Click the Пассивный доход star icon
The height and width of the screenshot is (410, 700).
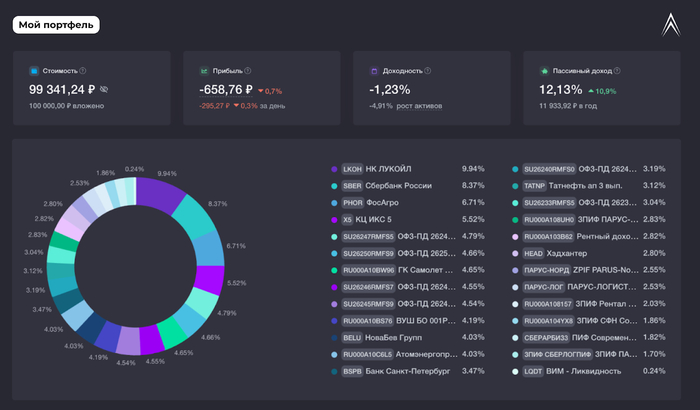pos(544,72)
